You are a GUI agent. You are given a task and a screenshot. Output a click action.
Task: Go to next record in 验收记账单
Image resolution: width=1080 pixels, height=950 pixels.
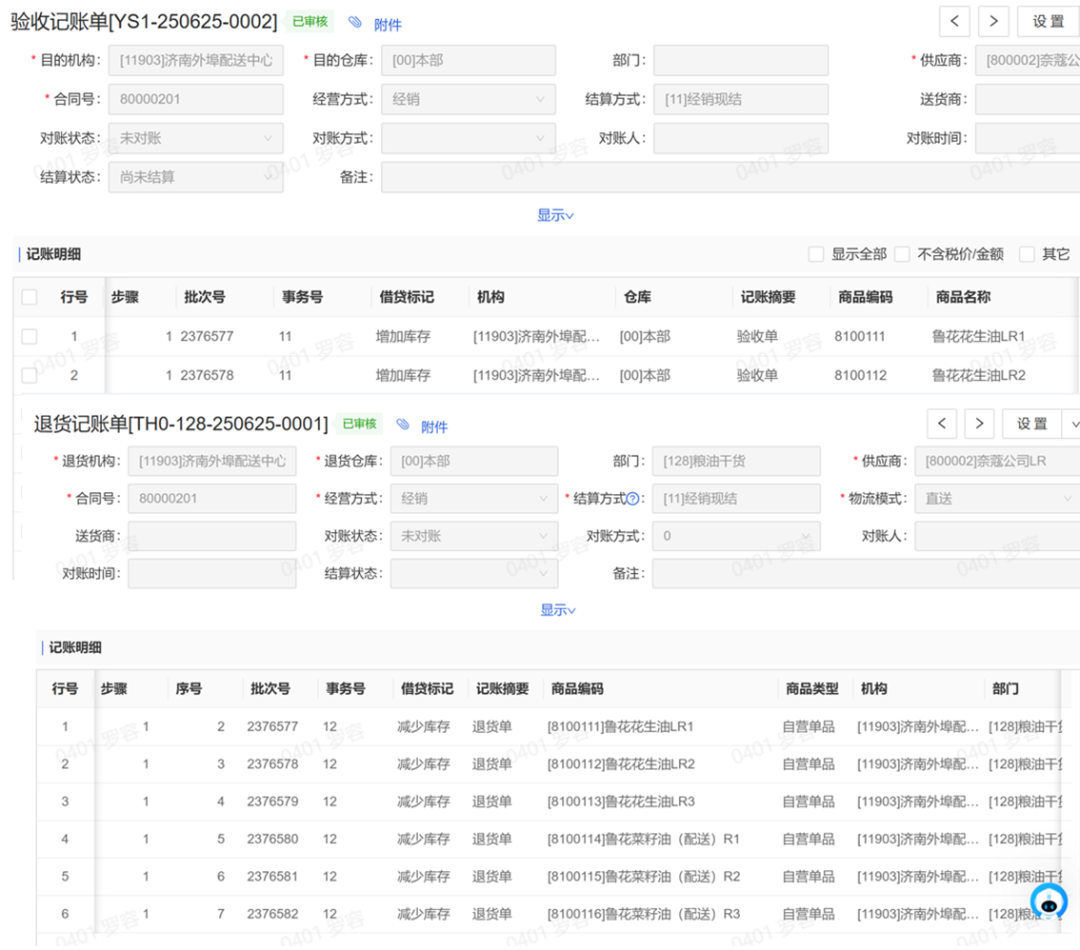click(993, 21)
